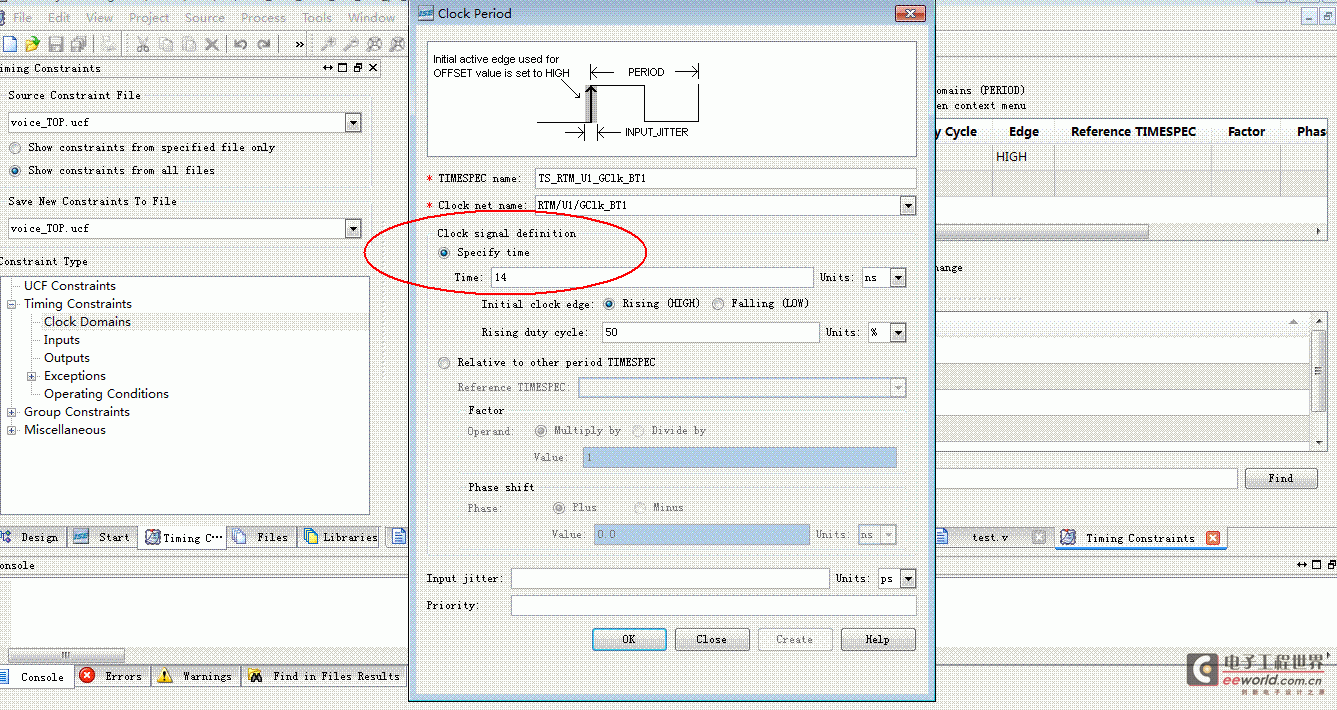Choose Rising (HIGH) initial clock edge
The image size is (1337, 710).
point(608,304)
